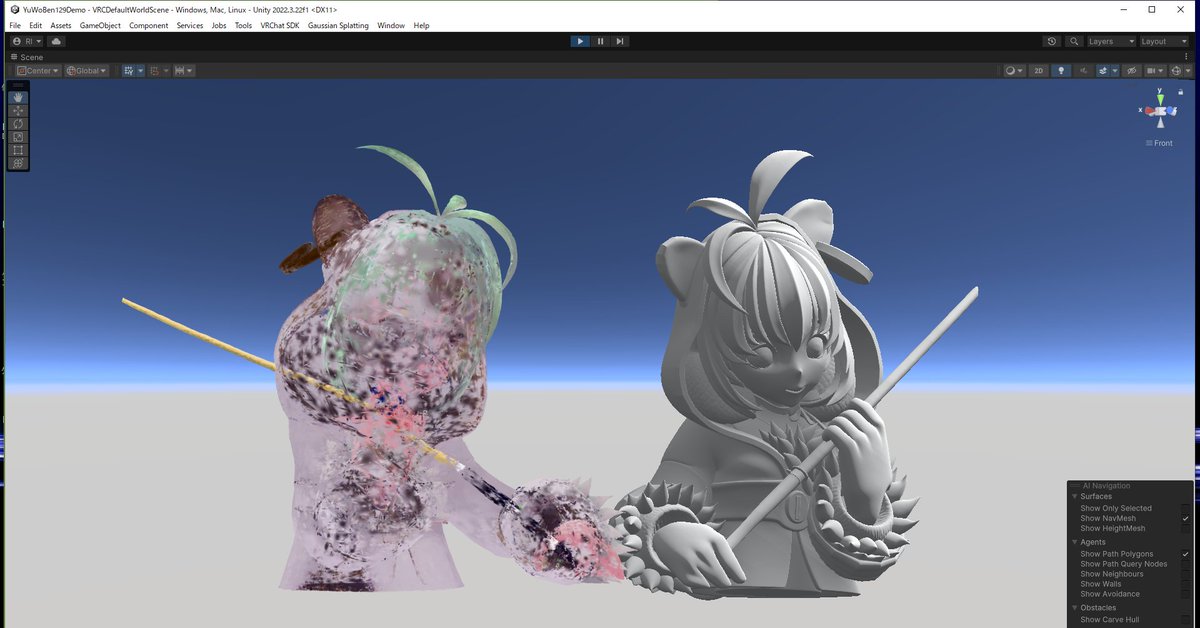Uncheck Show NavMesh checkbox

point(1186,518)
